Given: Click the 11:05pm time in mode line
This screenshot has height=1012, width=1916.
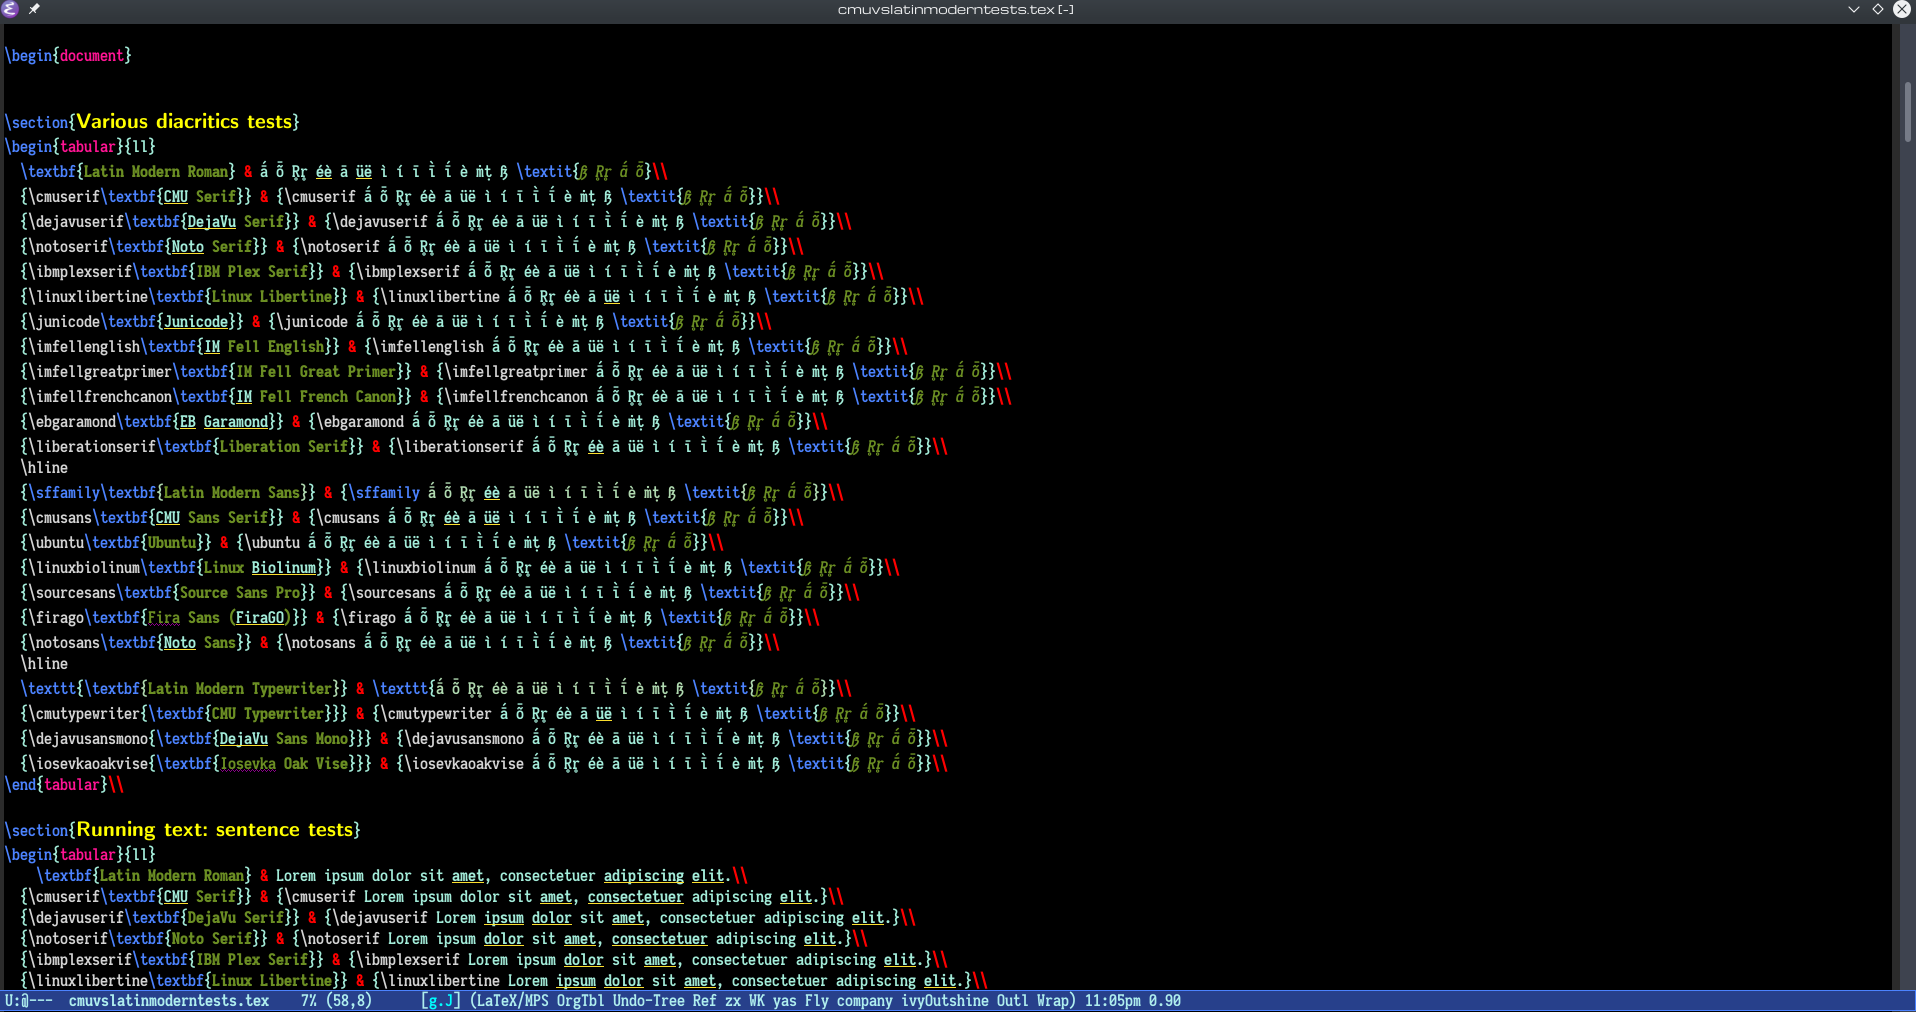Looking at the screenshot, I should (1113, 1001).
